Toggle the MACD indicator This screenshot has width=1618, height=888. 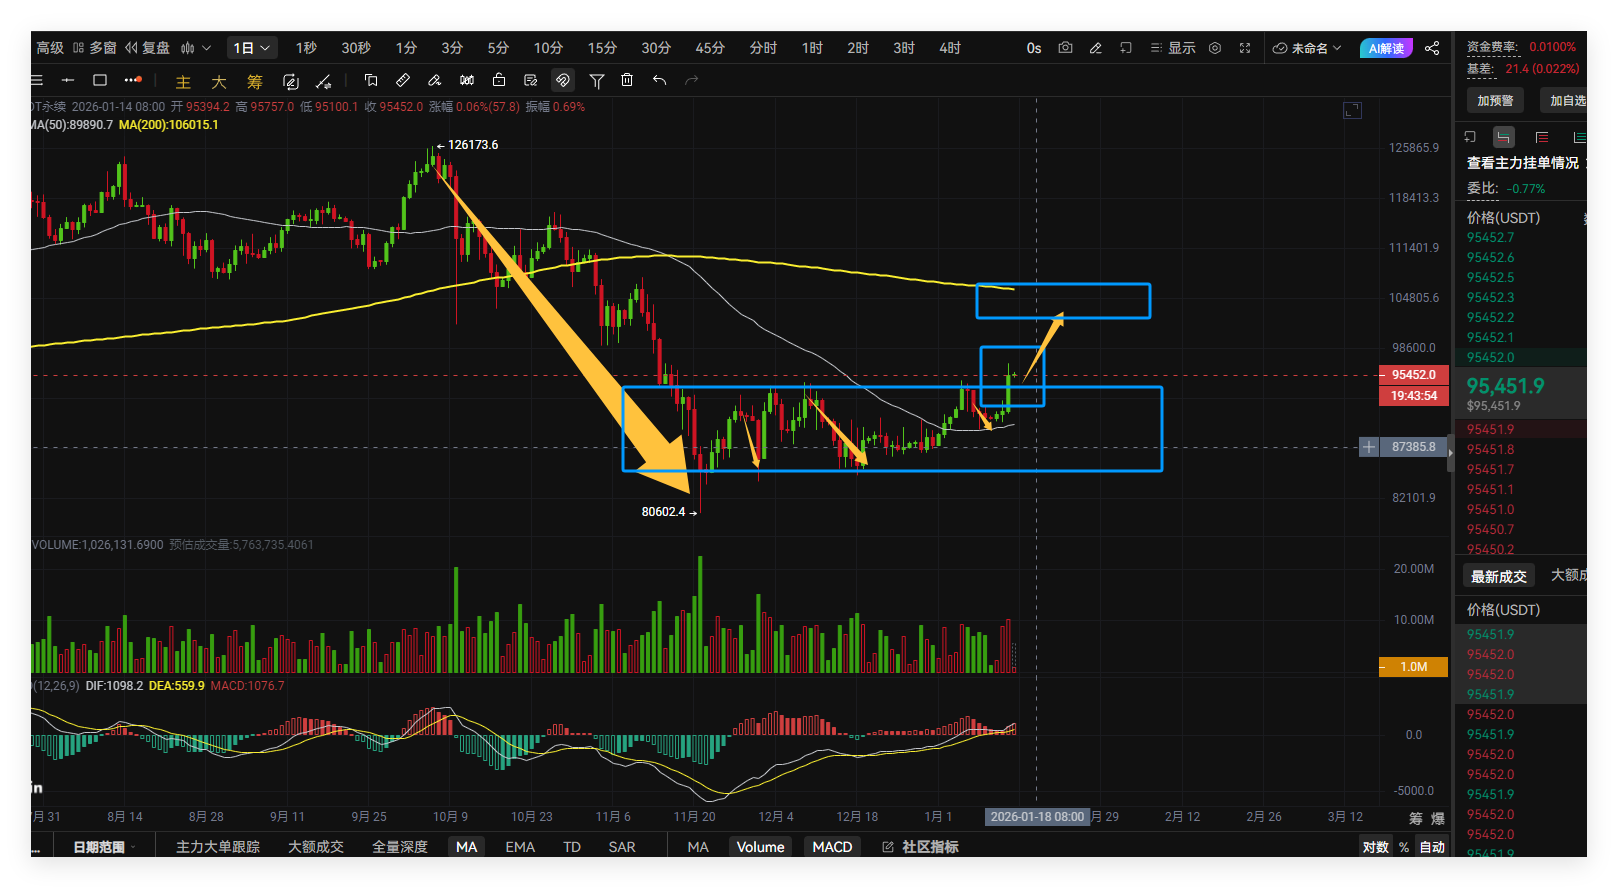[x=832, y=847]
